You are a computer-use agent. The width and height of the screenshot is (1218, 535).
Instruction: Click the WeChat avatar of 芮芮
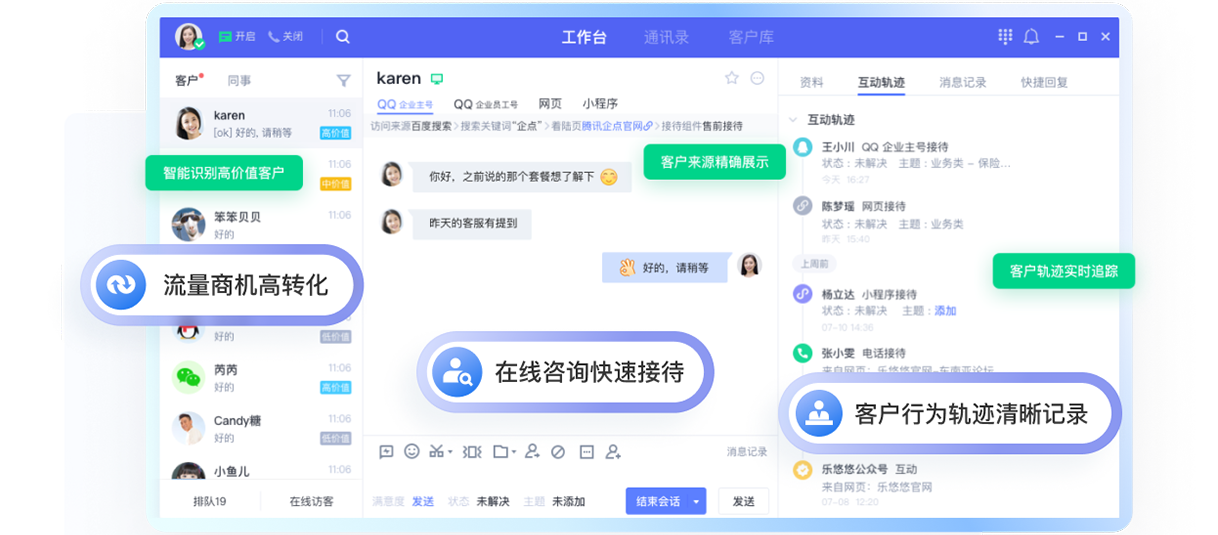188,377
